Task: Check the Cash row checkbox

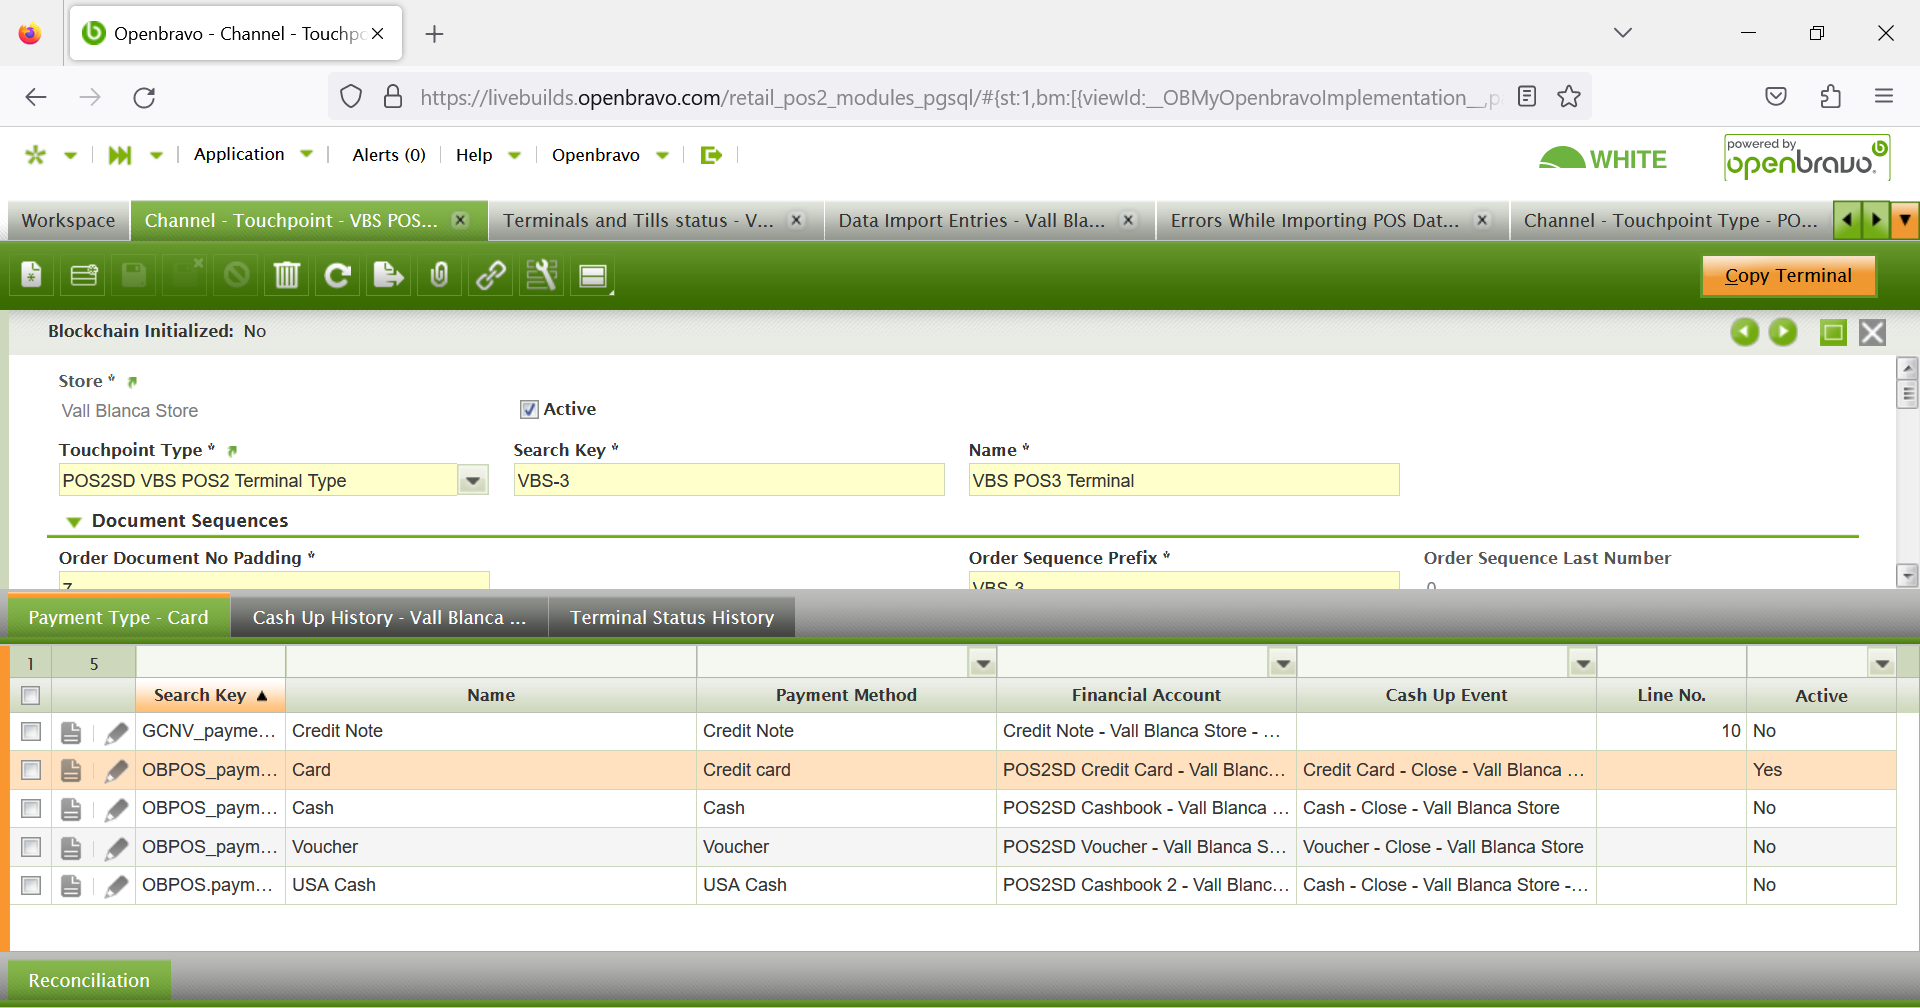Action: [31, 808]
